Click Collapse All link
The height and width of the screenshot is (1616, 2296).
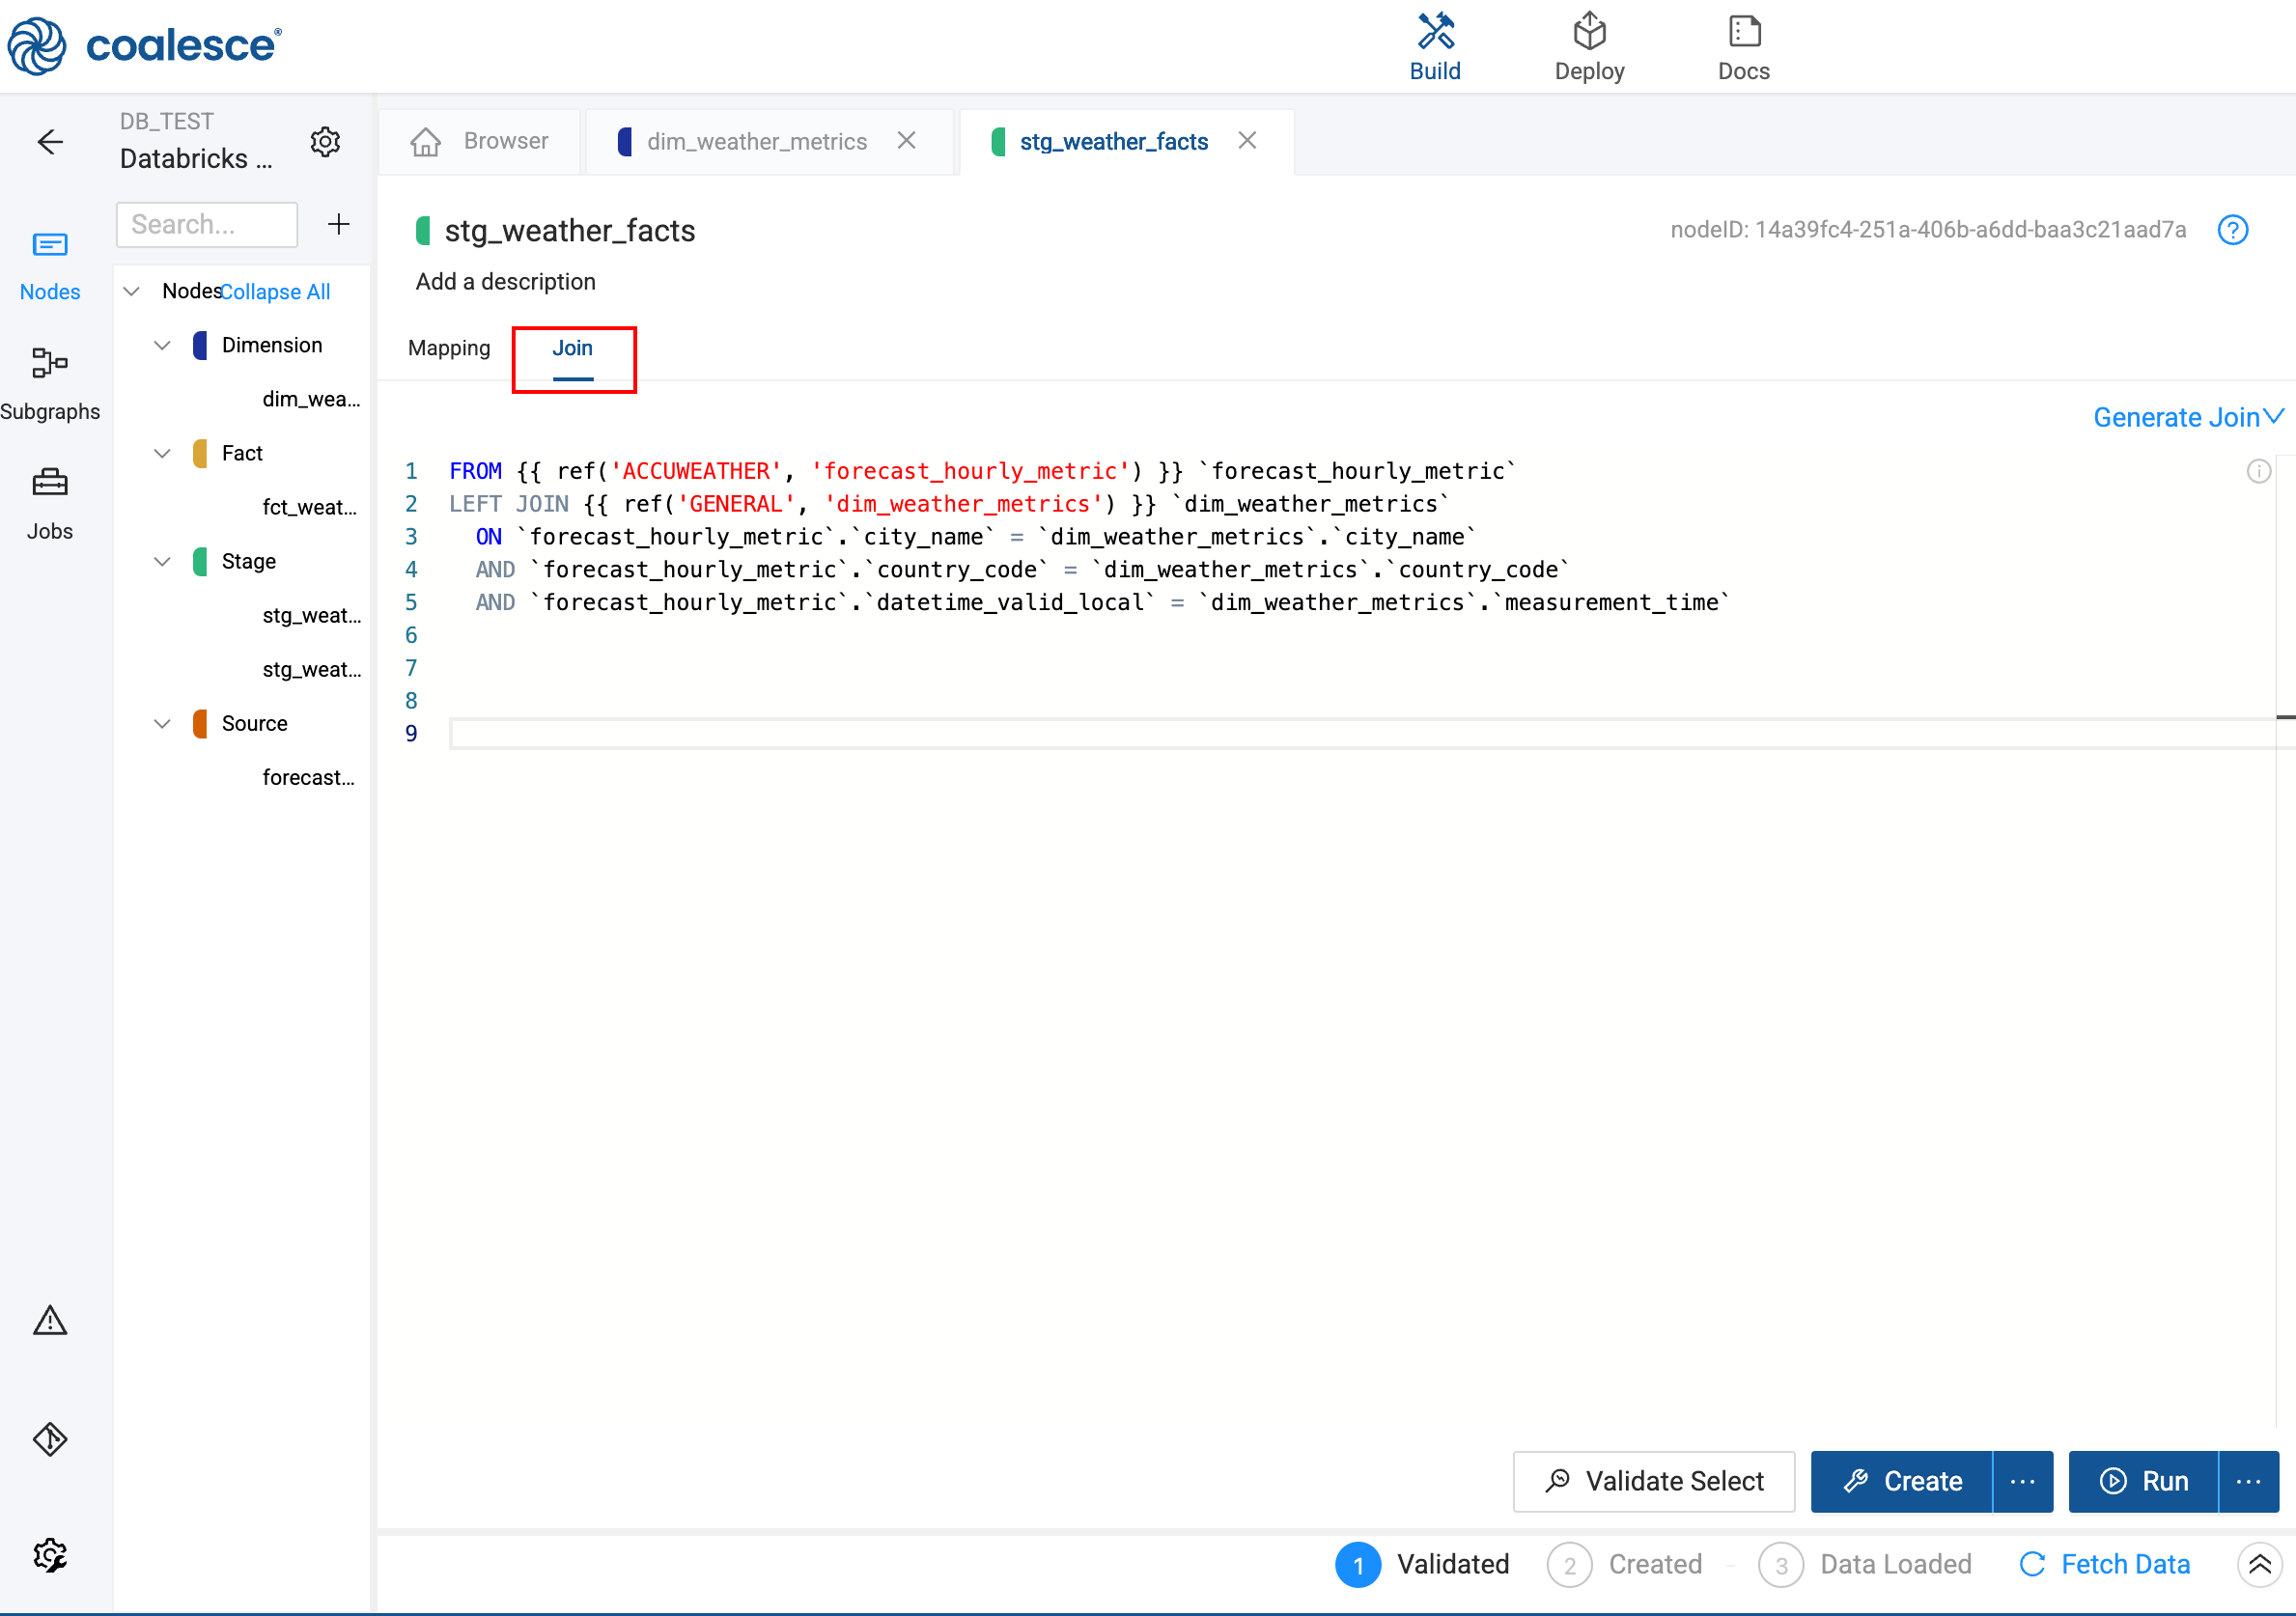[x=275, y=292]
